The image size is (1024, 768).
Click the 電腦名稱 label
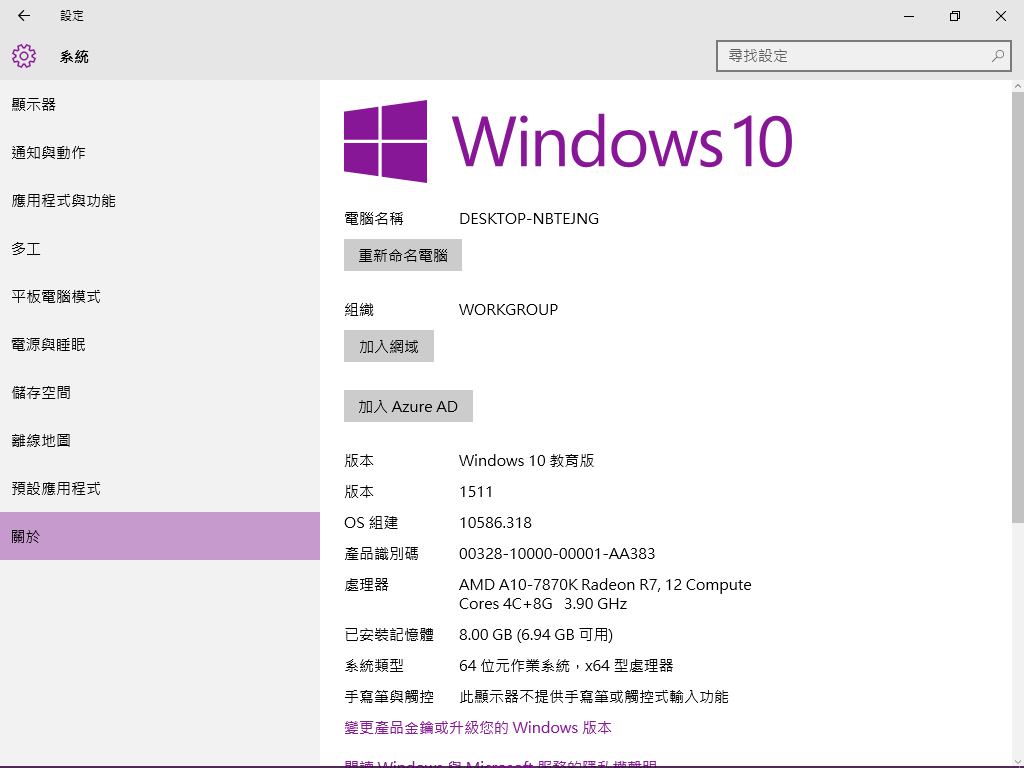click(374, 219)
